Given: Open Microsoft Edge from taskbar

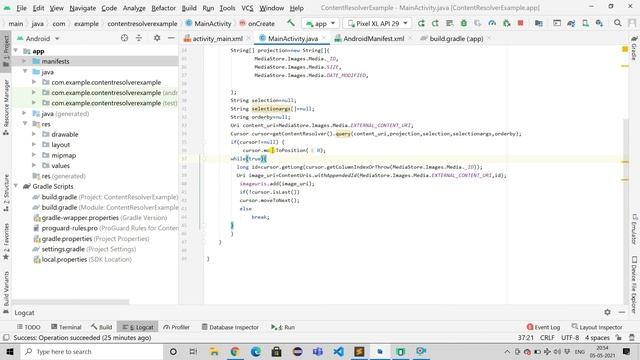Looking at the screenshot, I should coord(256,351).
